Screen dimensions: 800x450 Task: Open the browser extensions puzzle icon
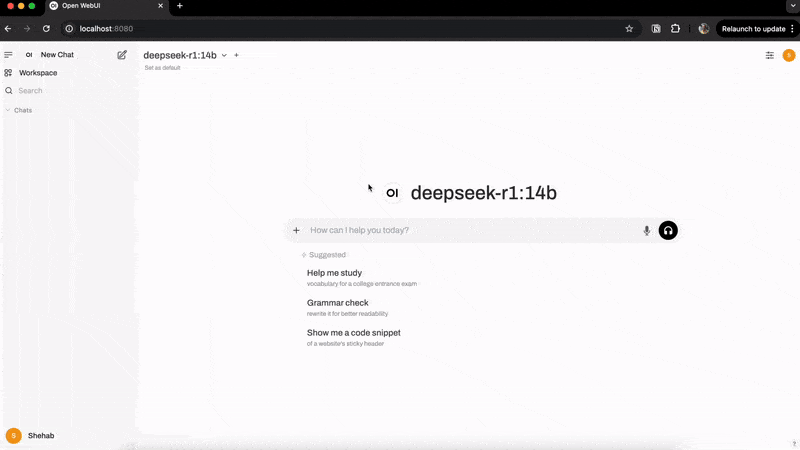coord(675,29)
